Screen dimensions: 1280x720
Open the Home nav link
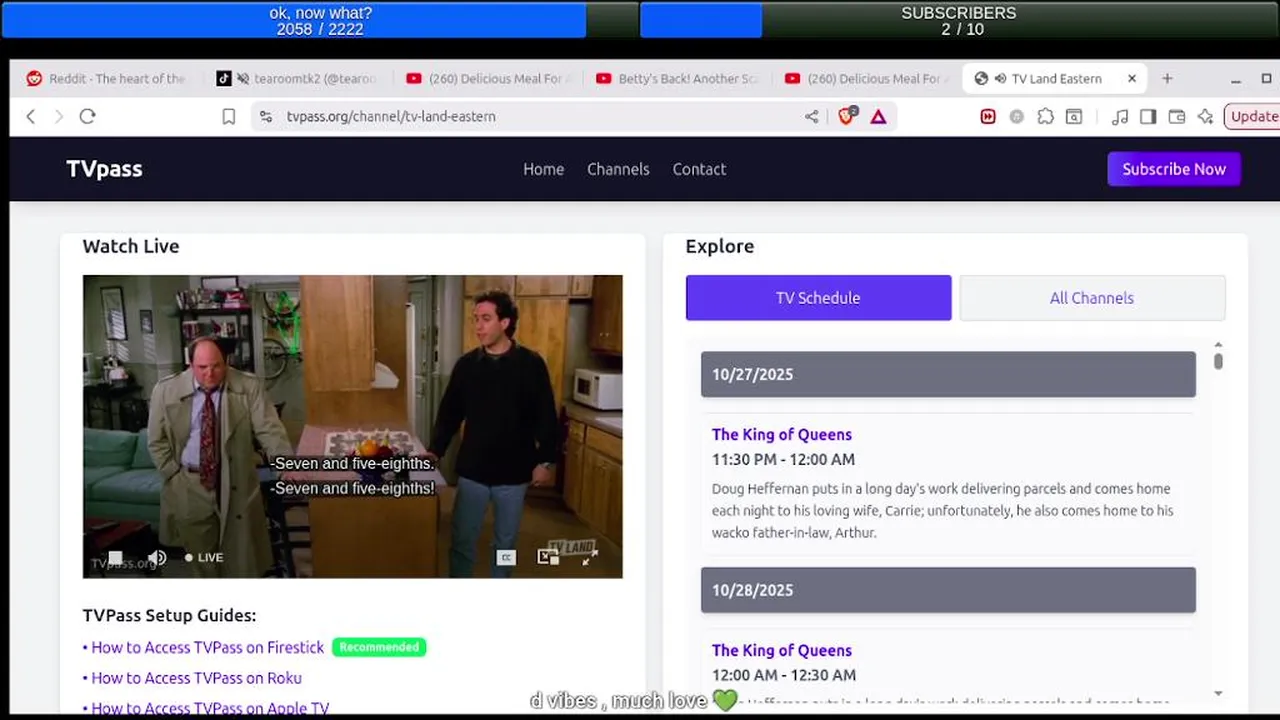point(543,169)
